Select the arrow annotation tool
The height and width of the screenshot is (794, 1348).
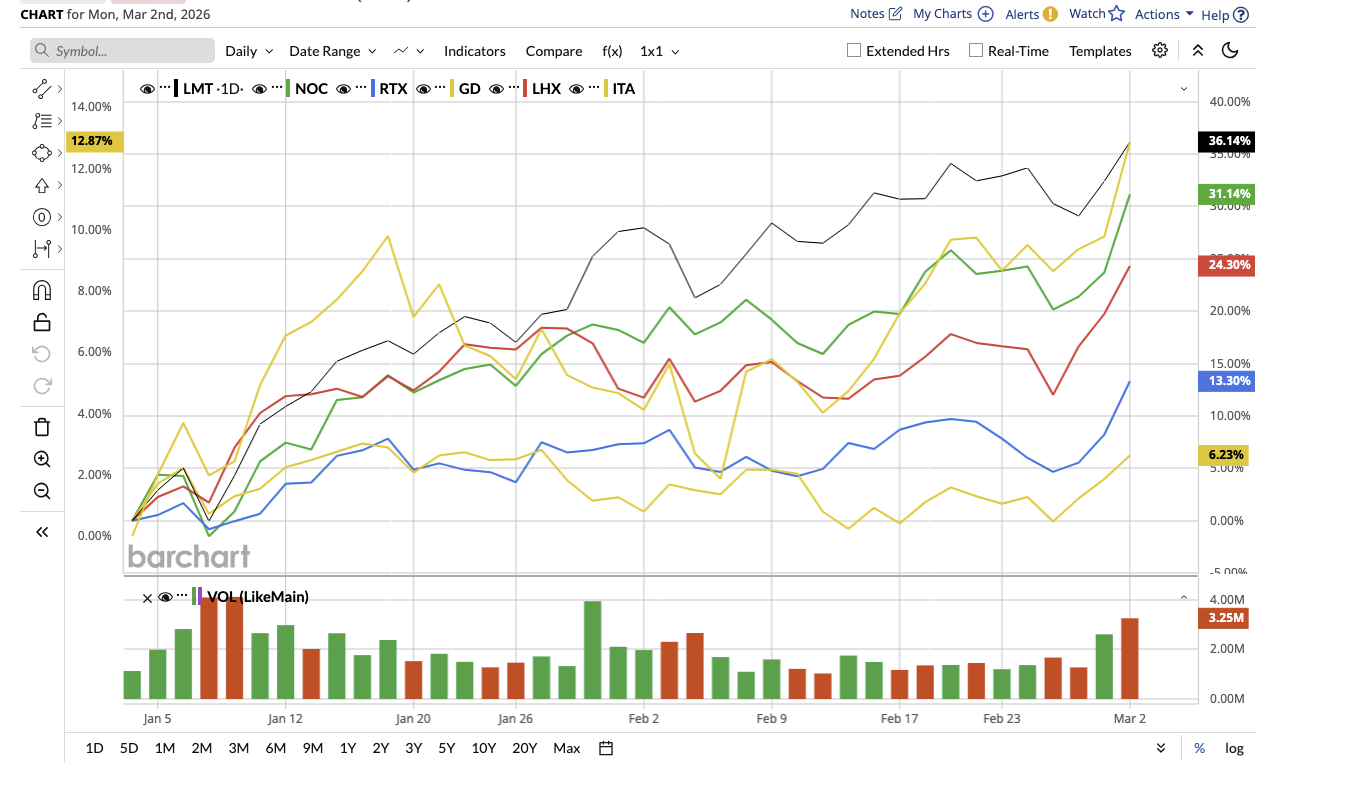[x=41, y=184]
